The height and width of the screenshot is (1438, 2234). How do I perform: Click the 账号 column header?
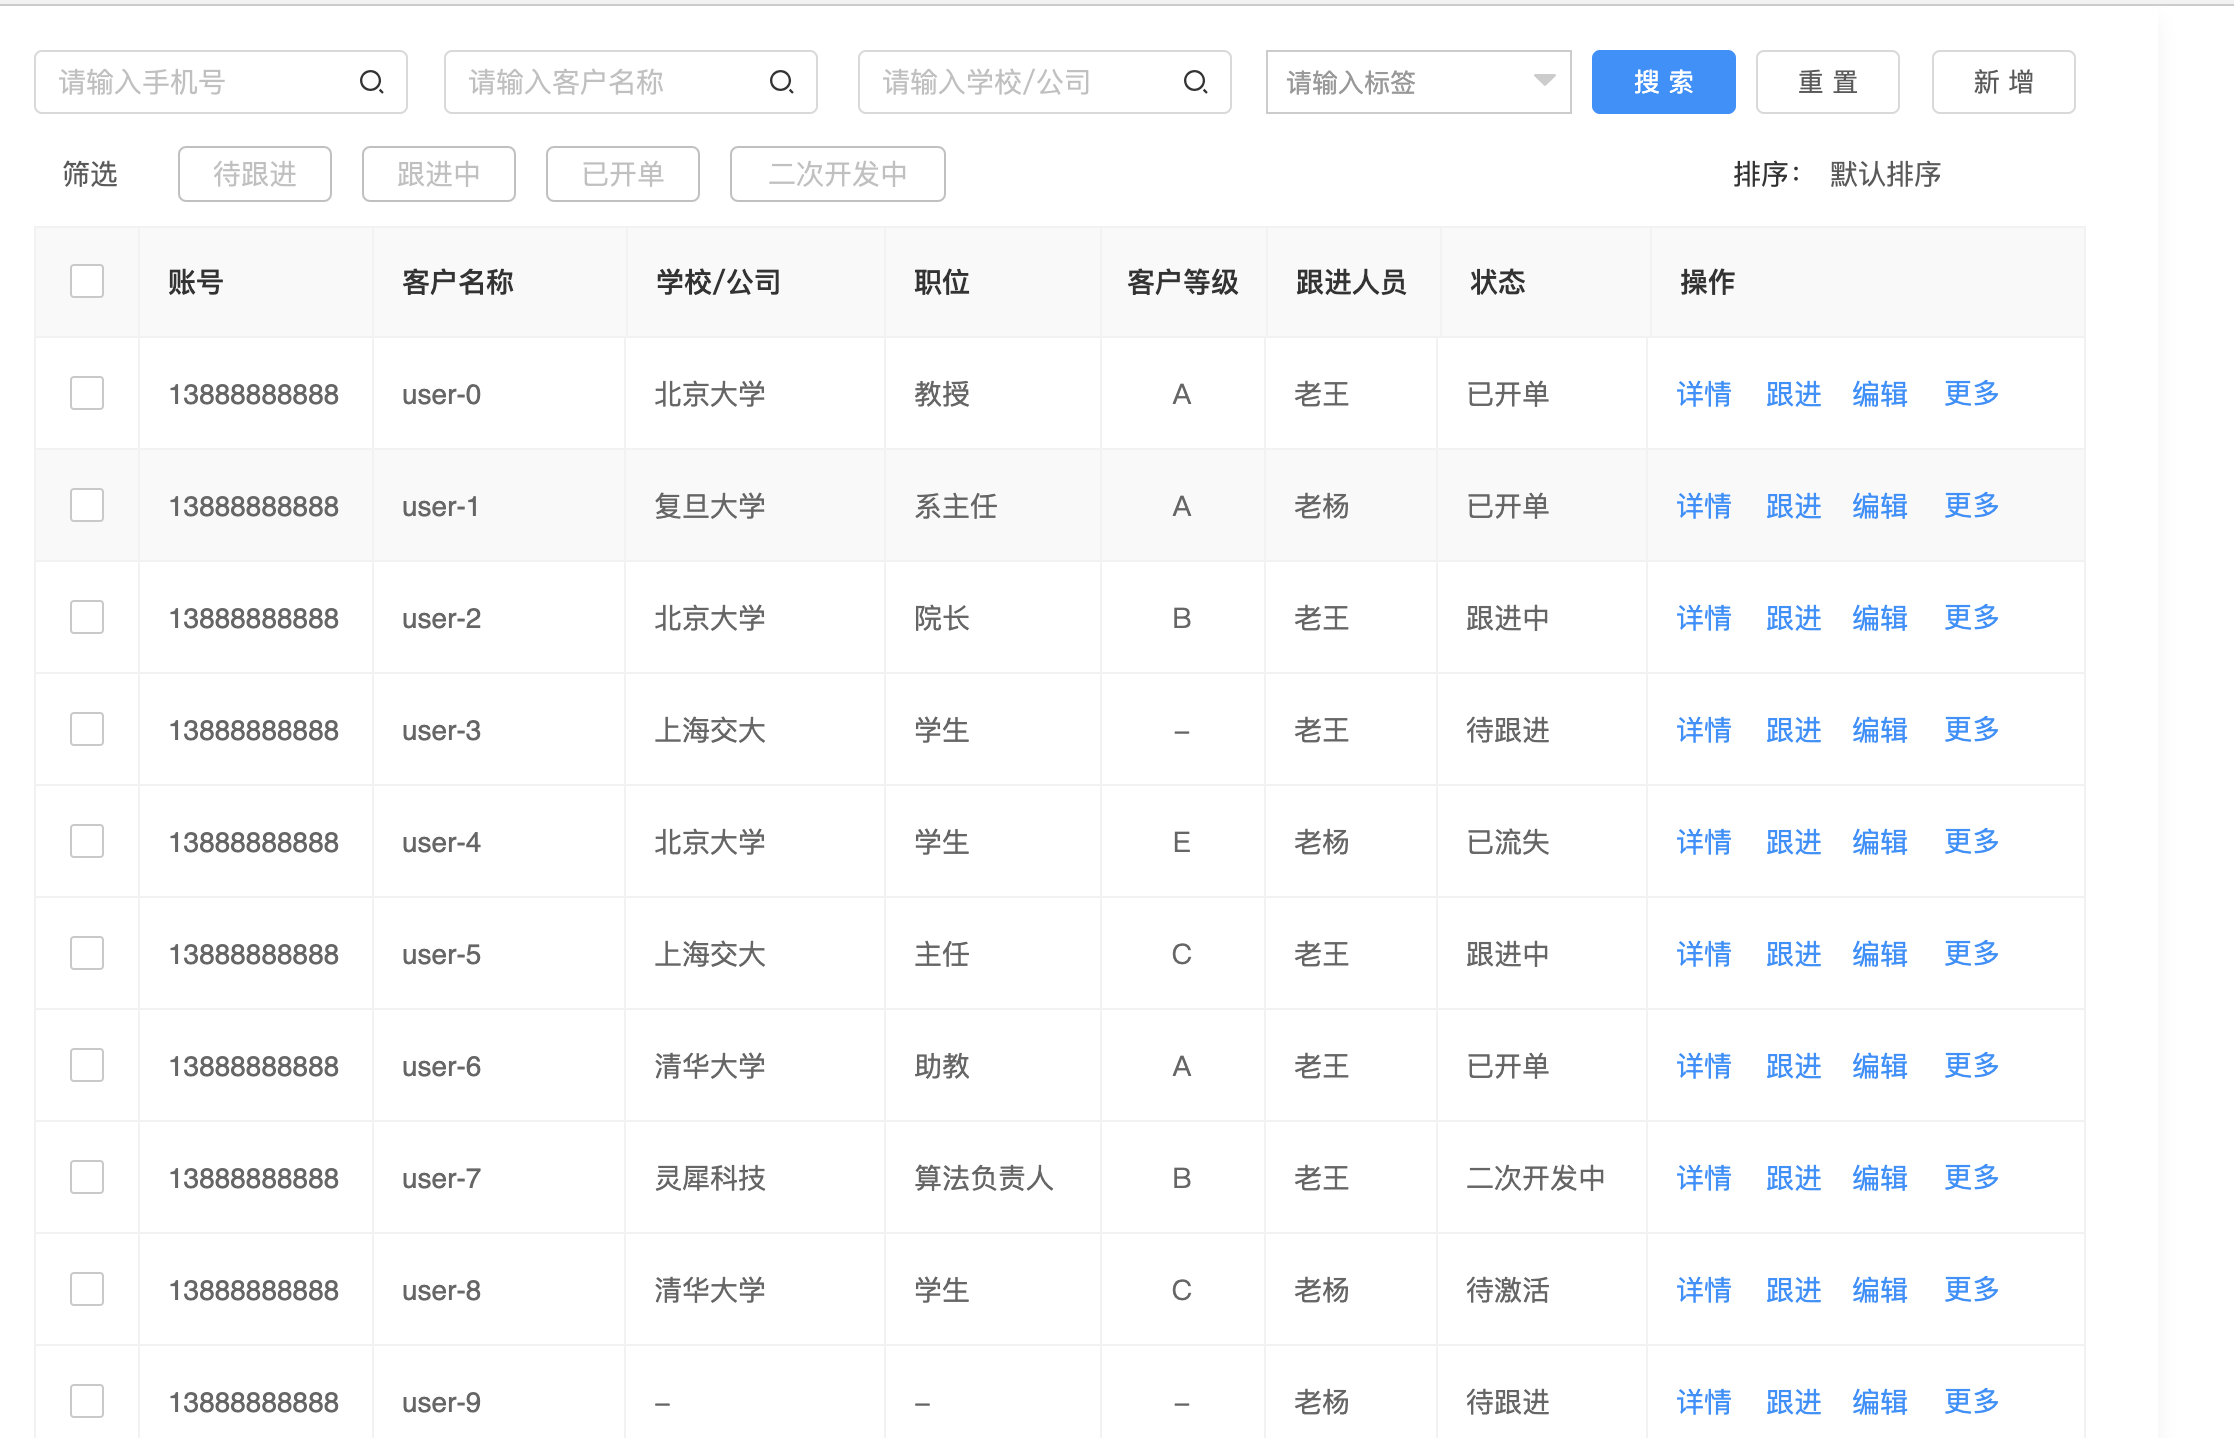pos(195,282)
